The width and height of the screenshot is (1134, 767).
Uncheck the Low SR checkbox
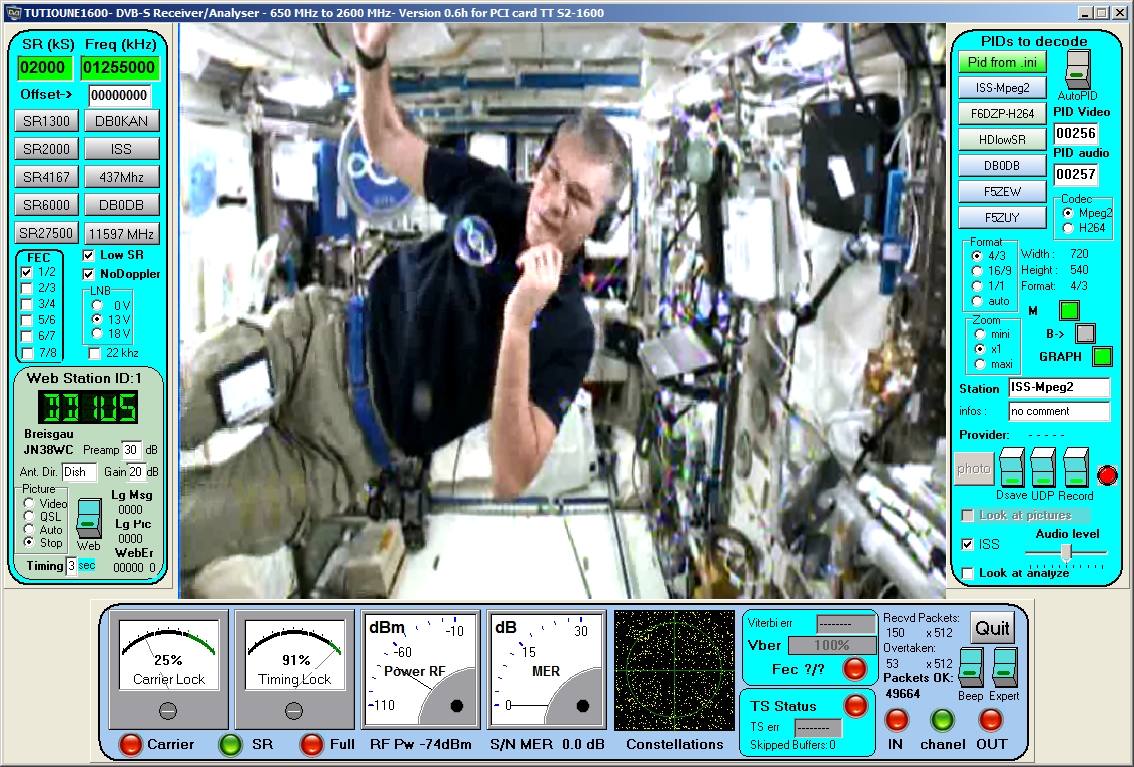89,255
